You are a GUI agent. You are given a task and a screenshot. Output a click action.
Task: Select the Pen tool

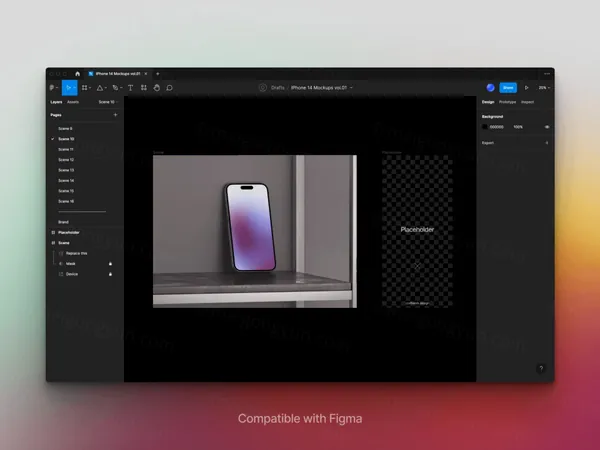[116, 88]
